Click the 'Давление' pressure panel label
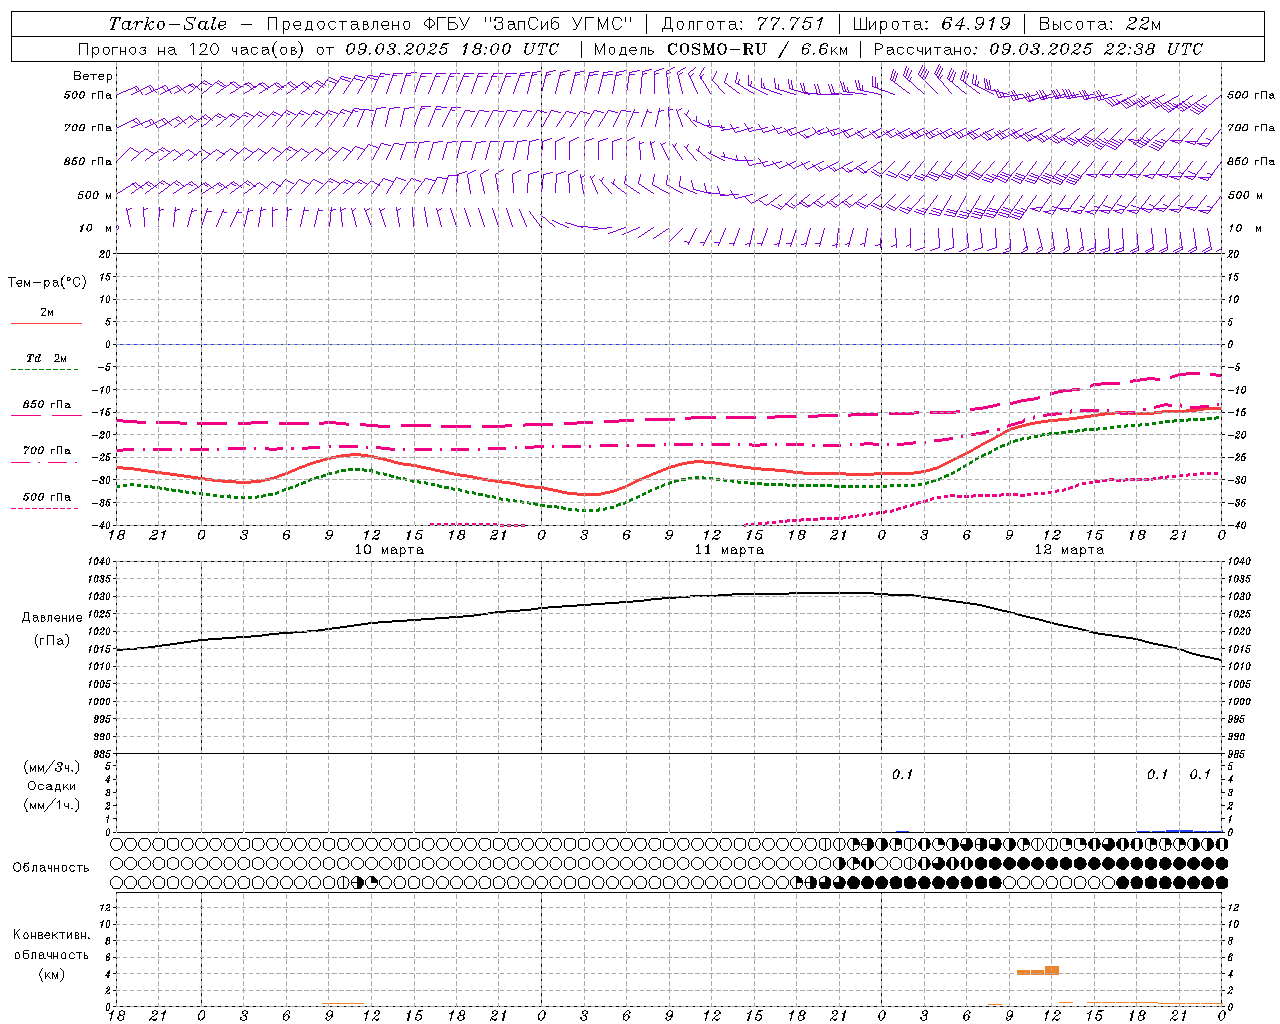The width and height of the screenshot is (1280, 1024). tap(52, 618)
